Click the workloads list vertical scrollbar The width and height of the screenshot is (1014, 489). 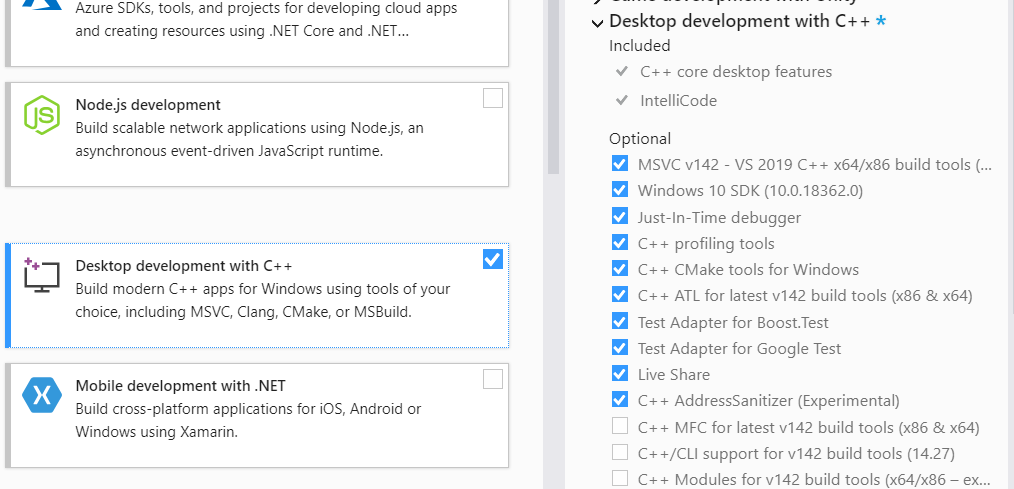point(553,87)
